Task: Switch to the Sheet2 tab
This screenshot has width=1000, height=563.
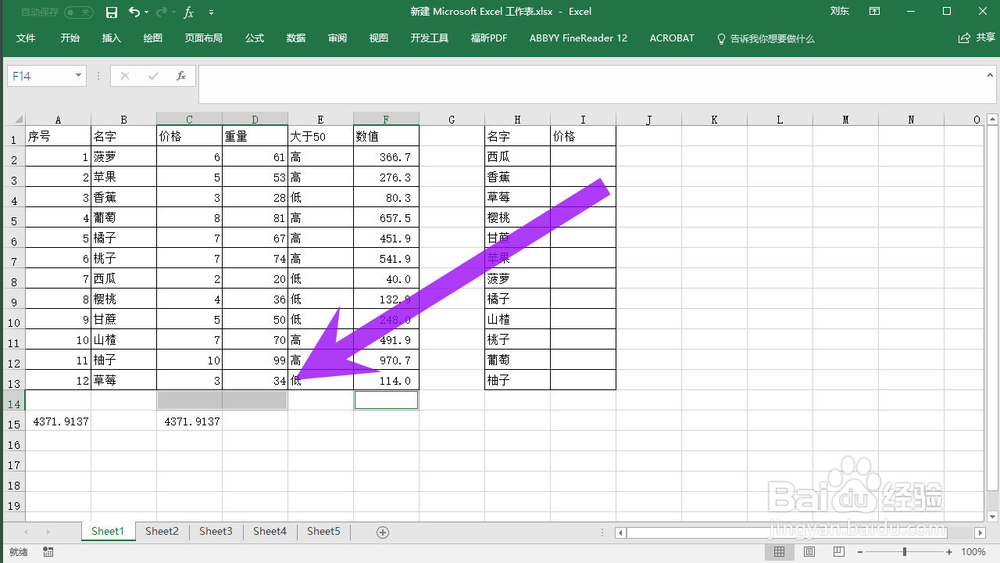Action: (162, 531)
